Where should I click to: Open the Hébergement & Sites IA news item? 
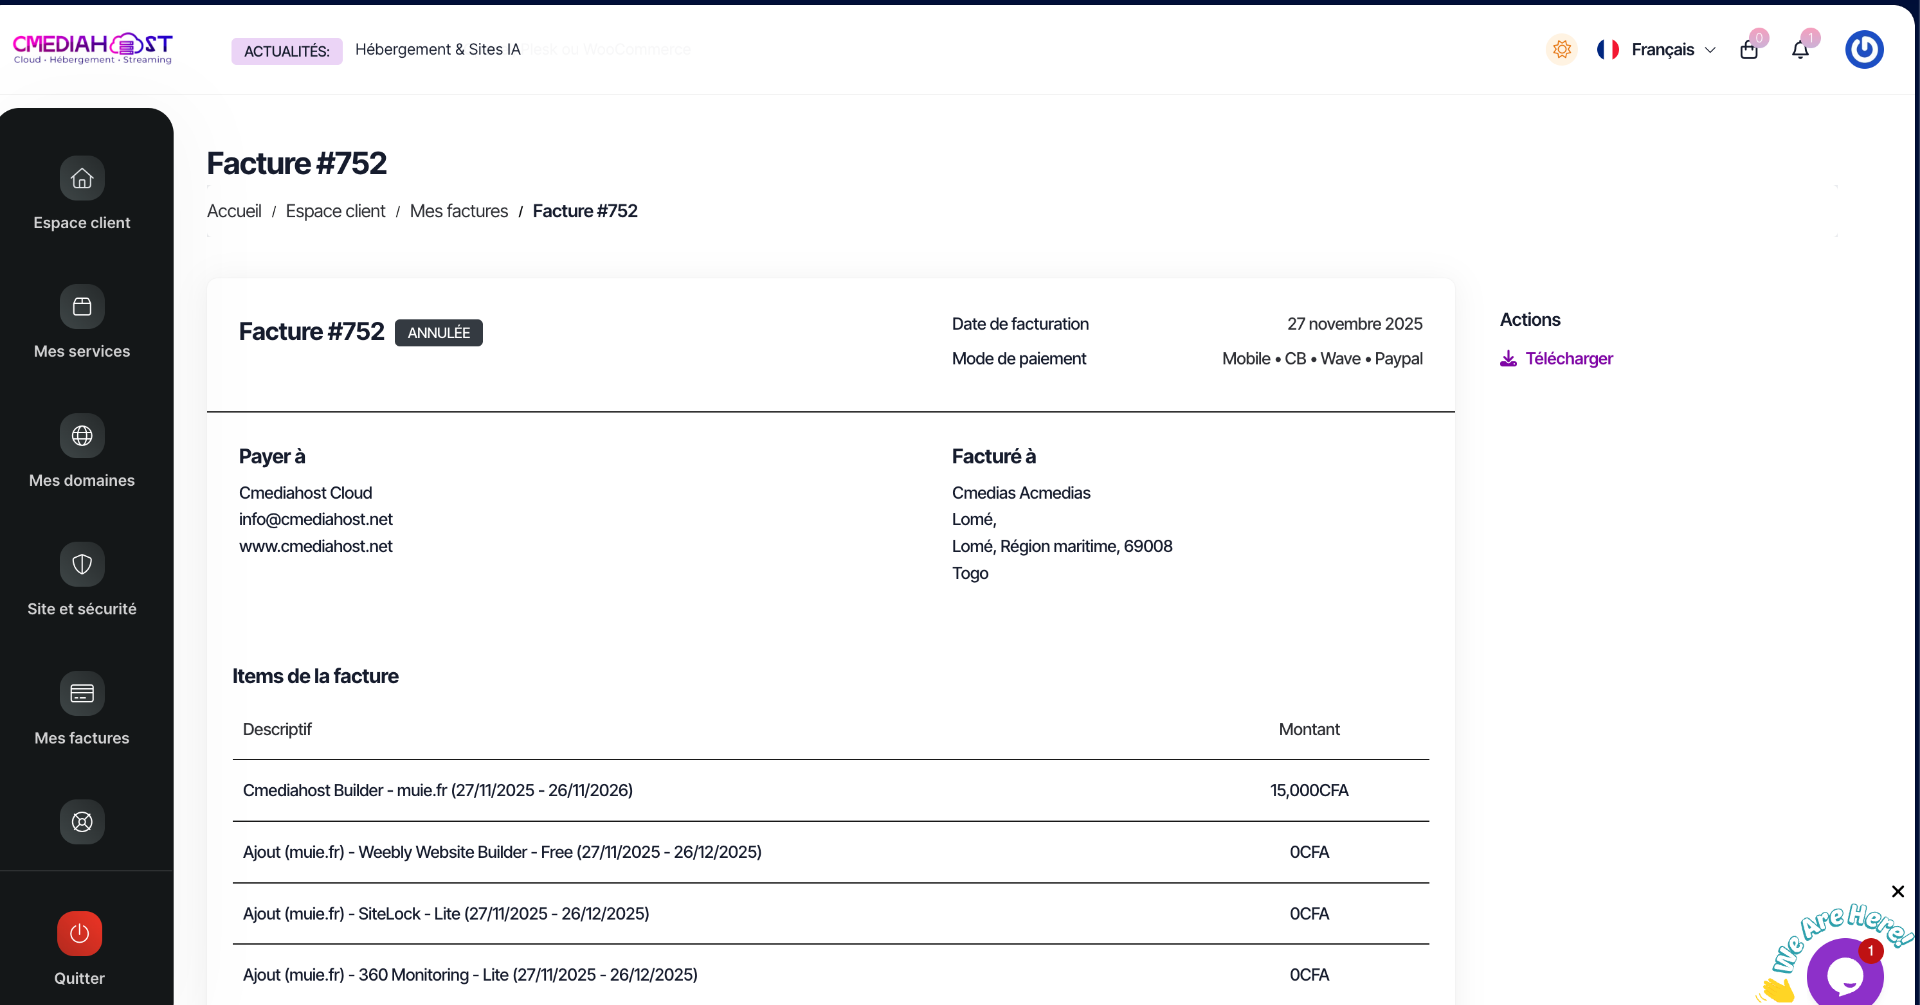(x=438, y=49)
